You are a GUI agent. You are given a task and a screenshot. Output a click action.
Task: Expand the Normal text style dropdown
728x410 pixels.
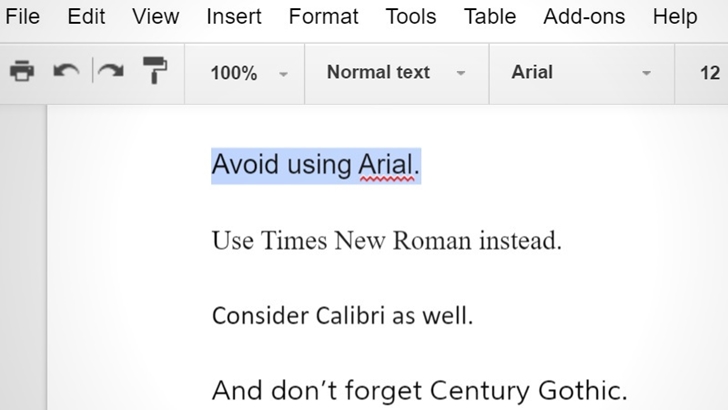click(396, 73)
